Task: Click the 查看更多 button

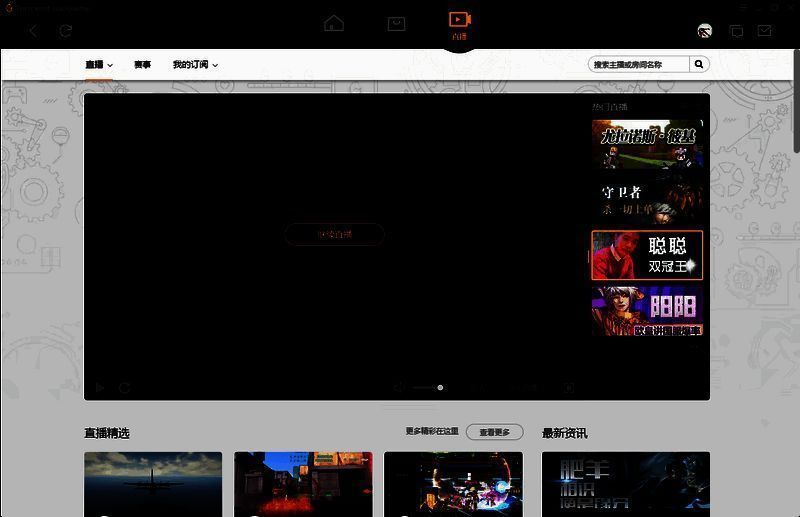Action: pyautogui.click(x=494, y=432)
